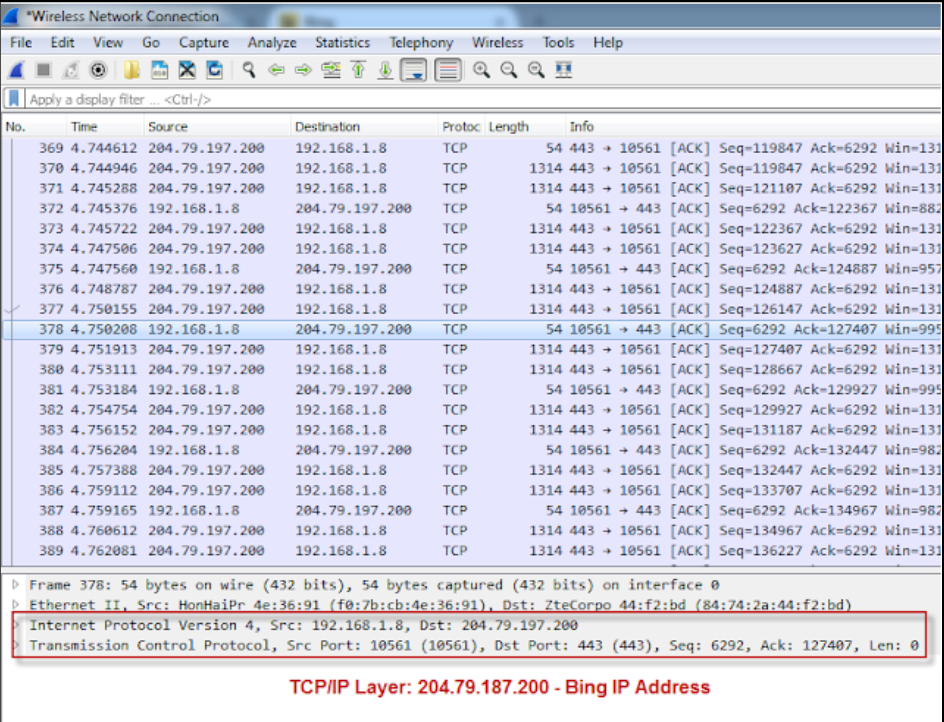Screen dimensions: 944x722
Task: Sort by the Protocol column header
Action: 461,127
